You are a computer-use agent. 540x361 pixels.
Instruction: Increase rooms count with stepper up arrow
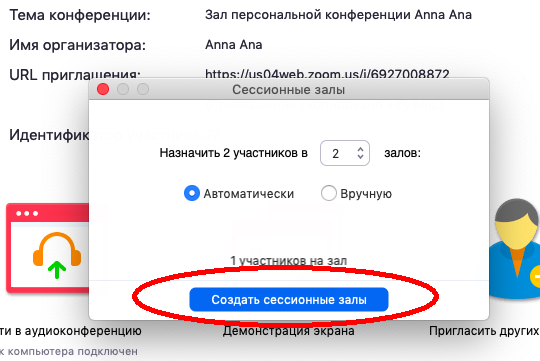click(360, 149)
